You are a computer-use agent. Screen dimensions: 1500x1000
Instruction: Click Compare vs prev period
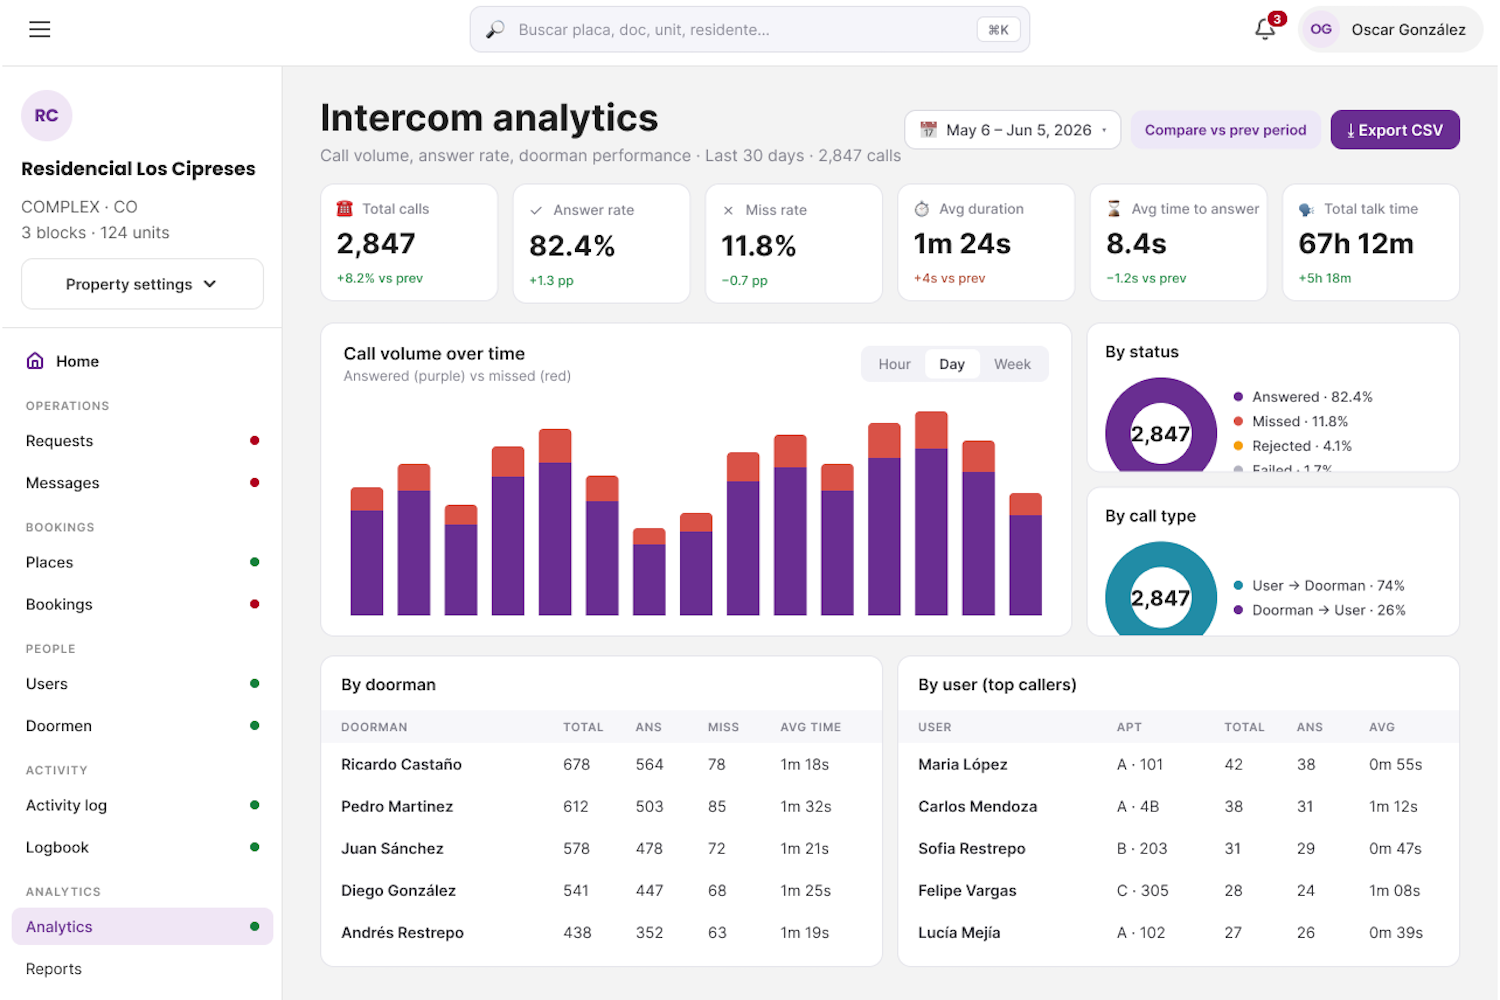tap(1225, 130)
